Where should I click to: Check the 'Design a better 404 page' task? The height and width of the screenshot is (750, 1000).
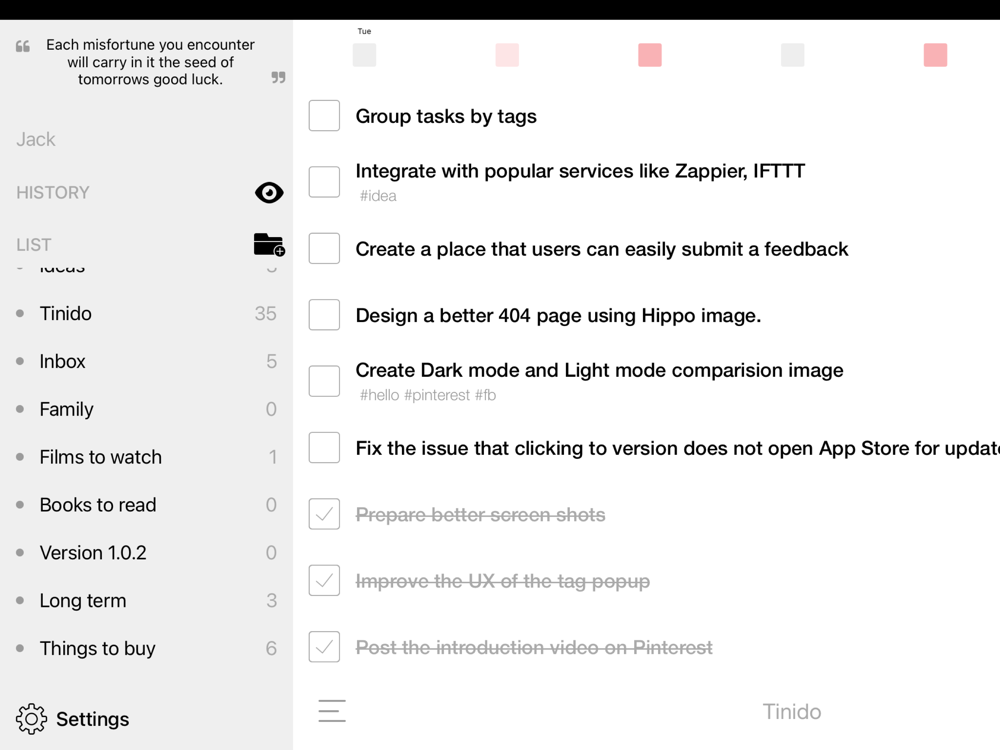324,314
